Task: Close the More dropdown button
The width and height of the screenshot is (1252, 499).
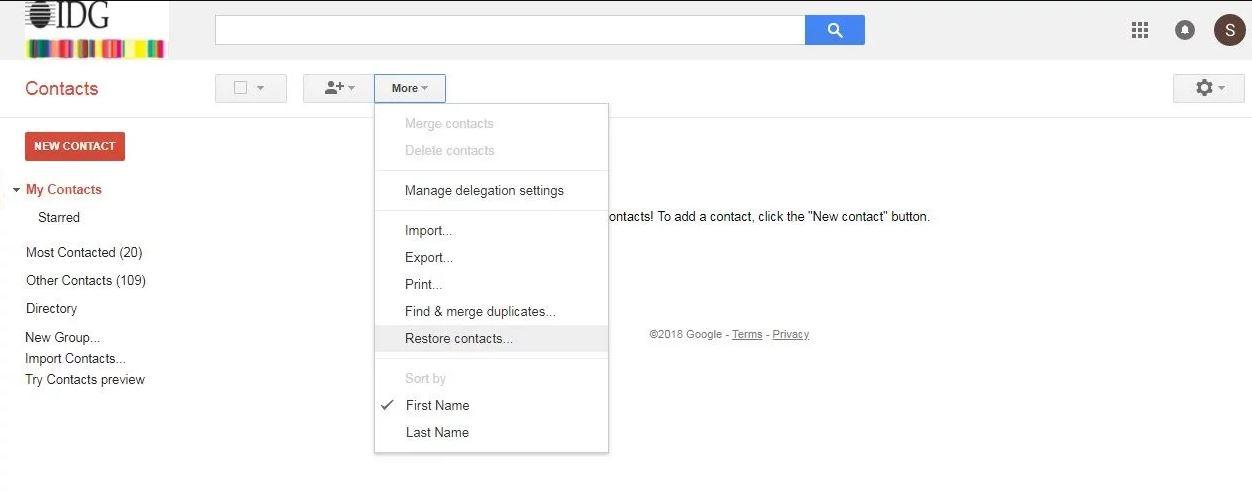Action: tap(410, 88)
